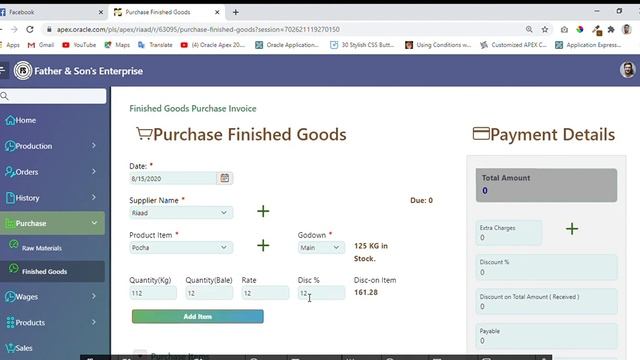Open the Supplier Name dropdown

click(x=181, y=213)
